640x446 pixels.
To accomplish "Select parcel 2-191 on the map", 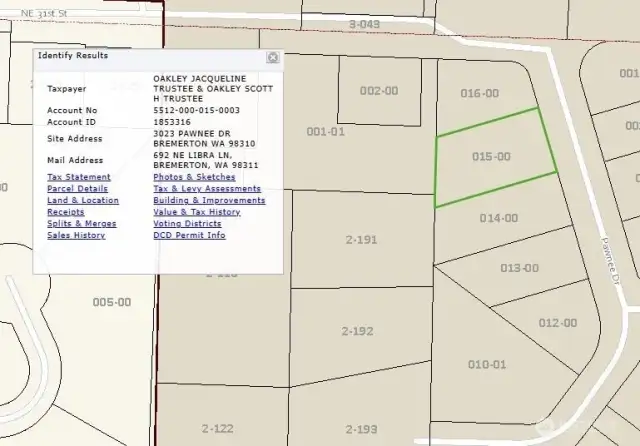I will click(x=361, y=240).
